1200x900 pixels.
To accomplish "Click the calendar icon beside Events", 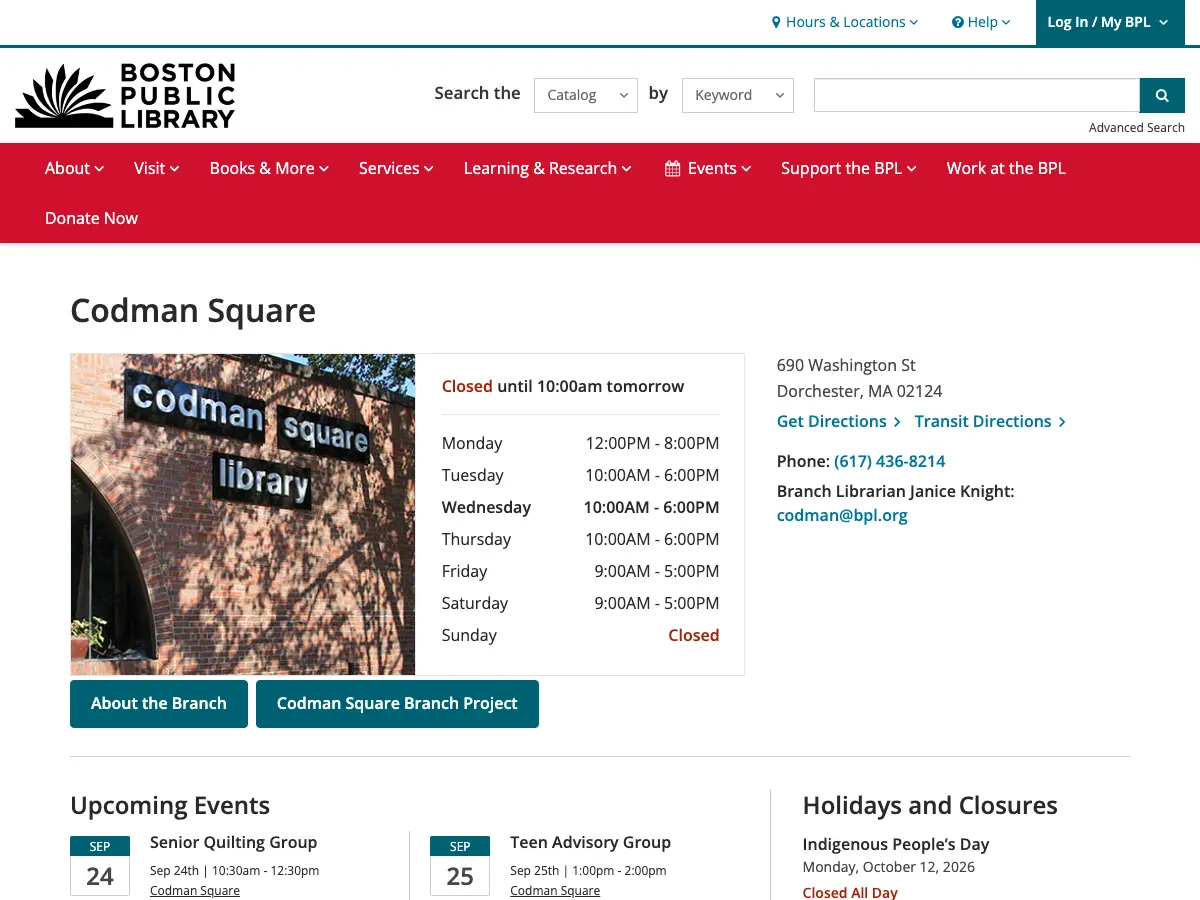I will pos(672,169).
